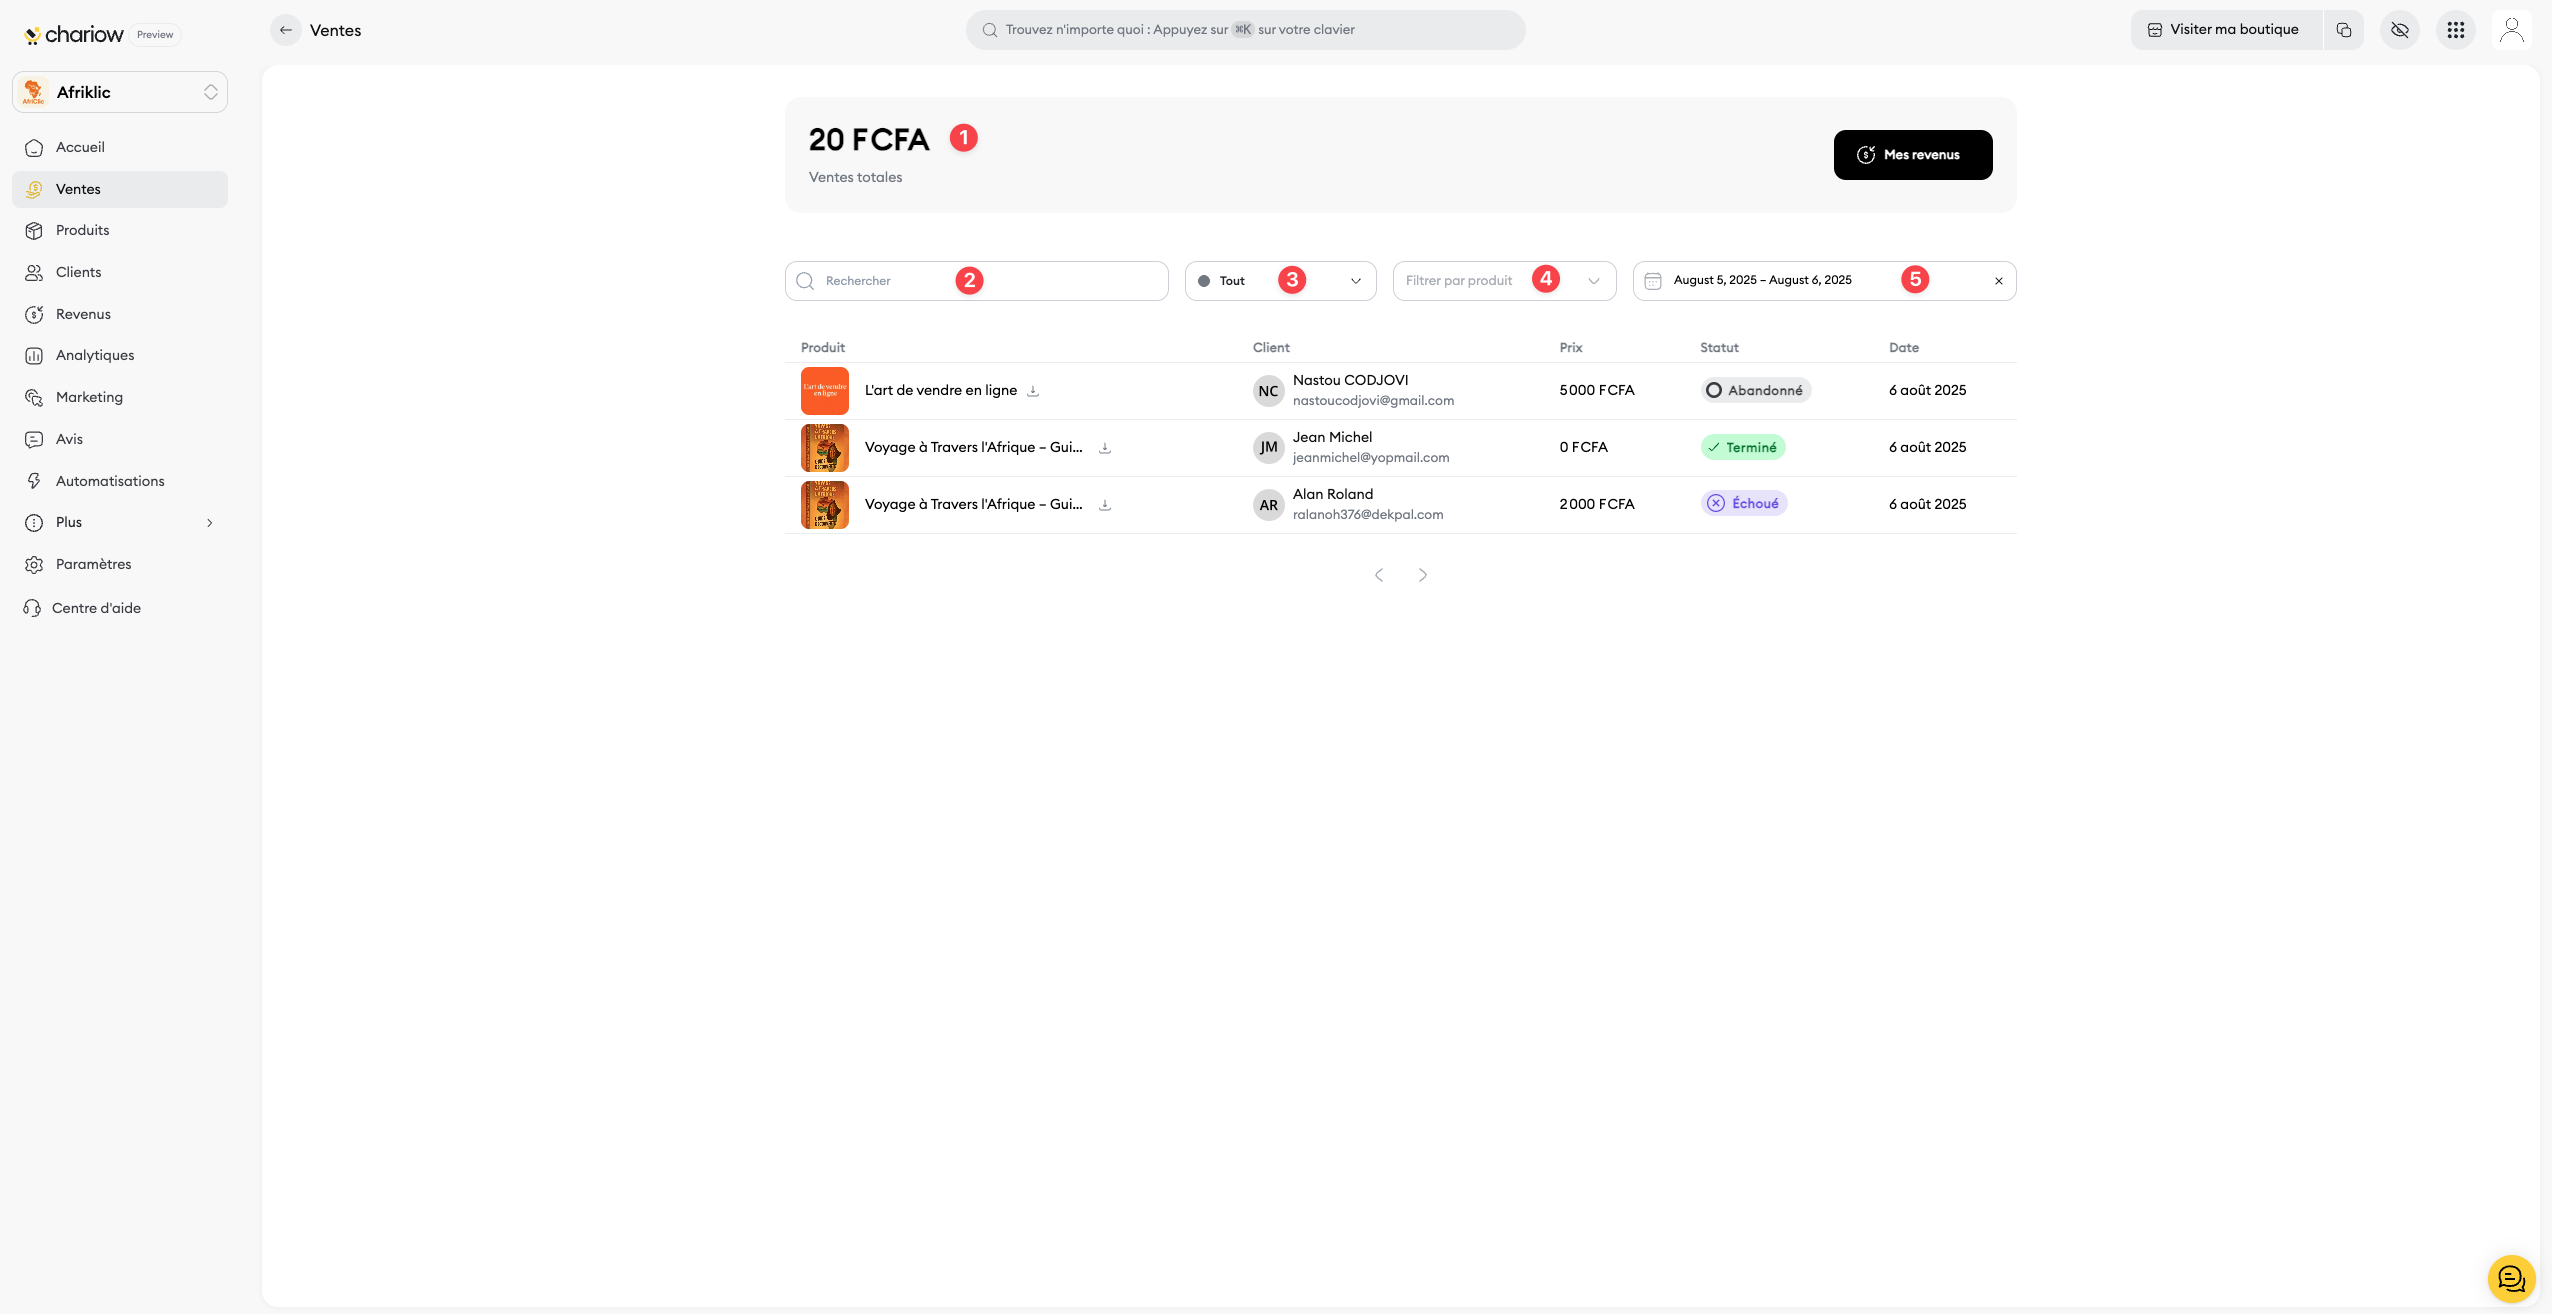
Task: Clear the August date range filter
Action: (x=1999, y=281)
